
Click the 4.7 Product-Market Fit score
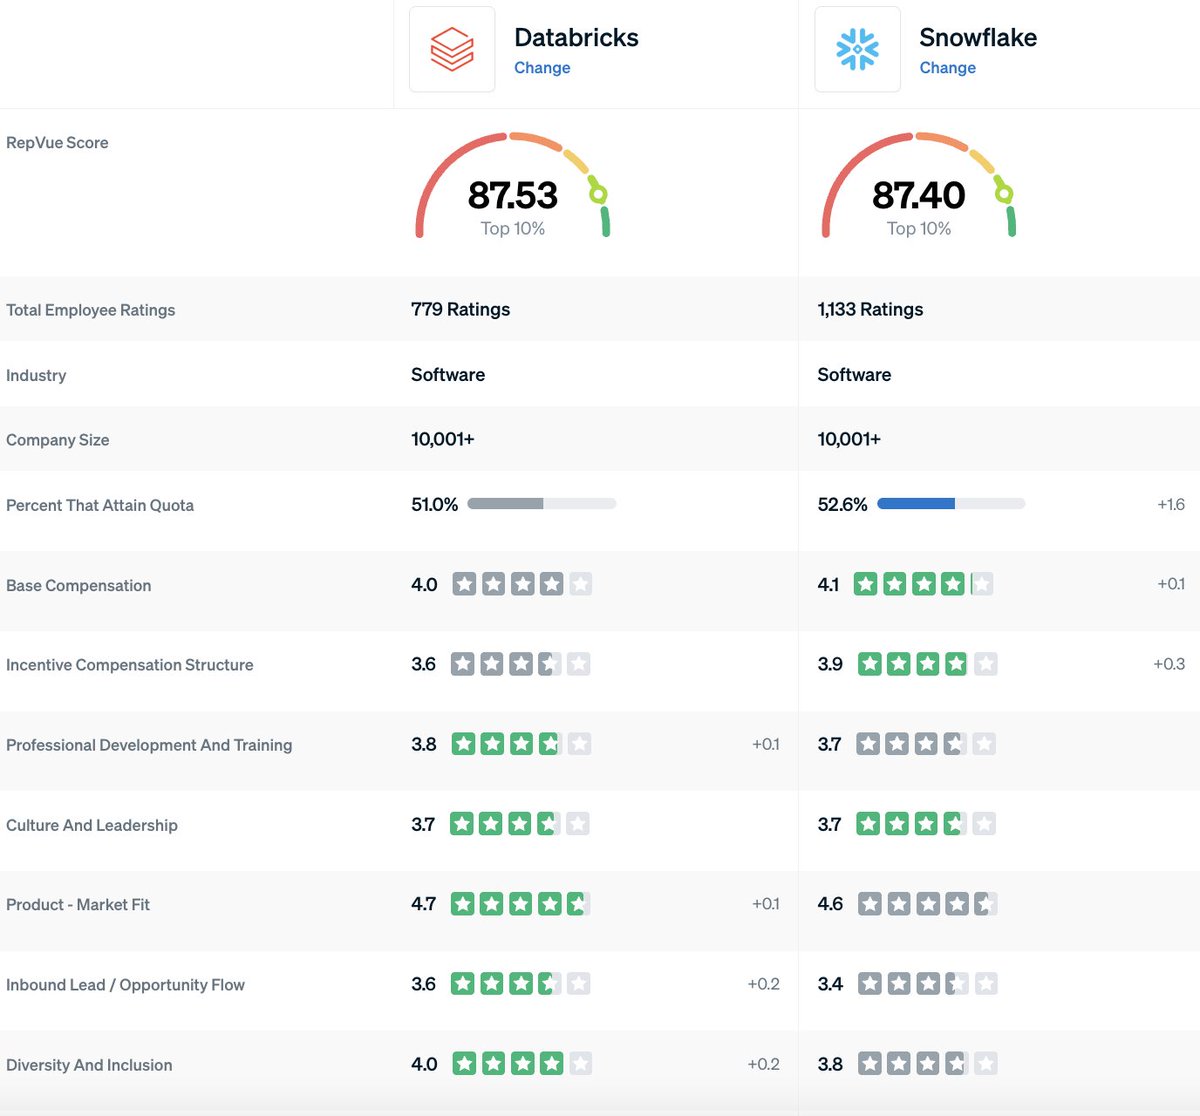pos(423,904)
